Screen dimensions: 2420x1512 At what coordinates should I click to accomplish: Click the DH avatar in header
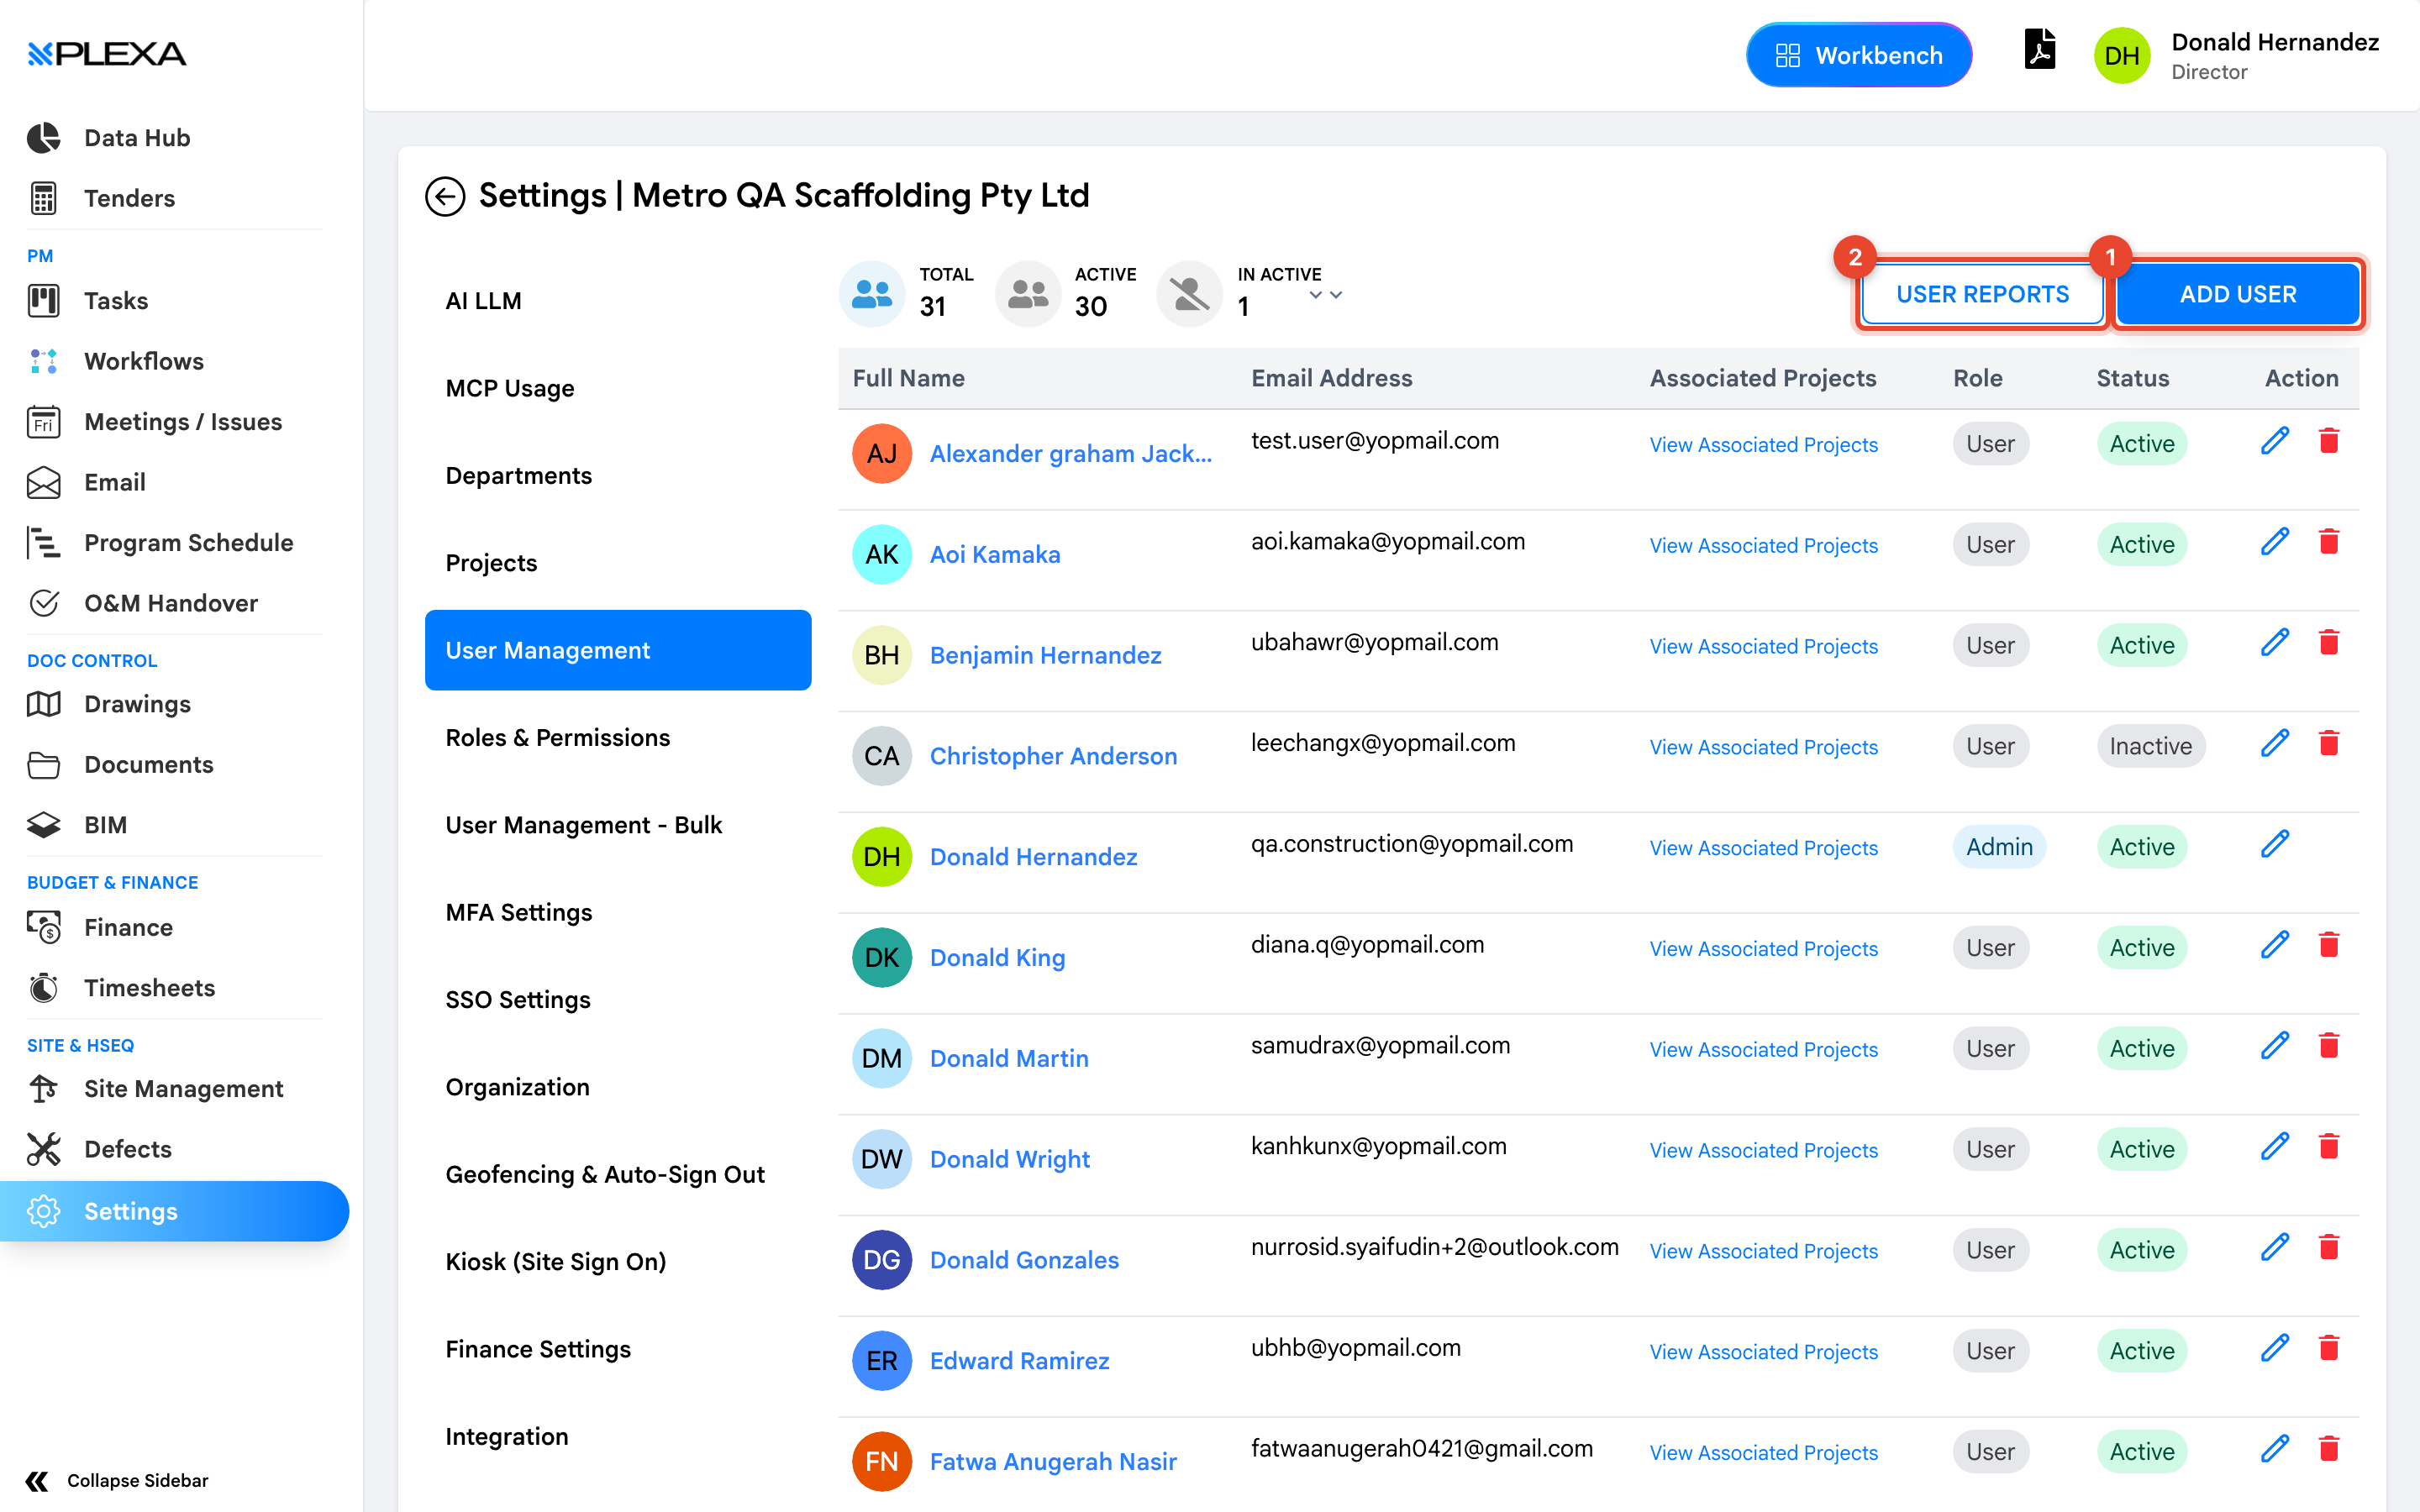pyautogui.click(x=2122, y=56)
